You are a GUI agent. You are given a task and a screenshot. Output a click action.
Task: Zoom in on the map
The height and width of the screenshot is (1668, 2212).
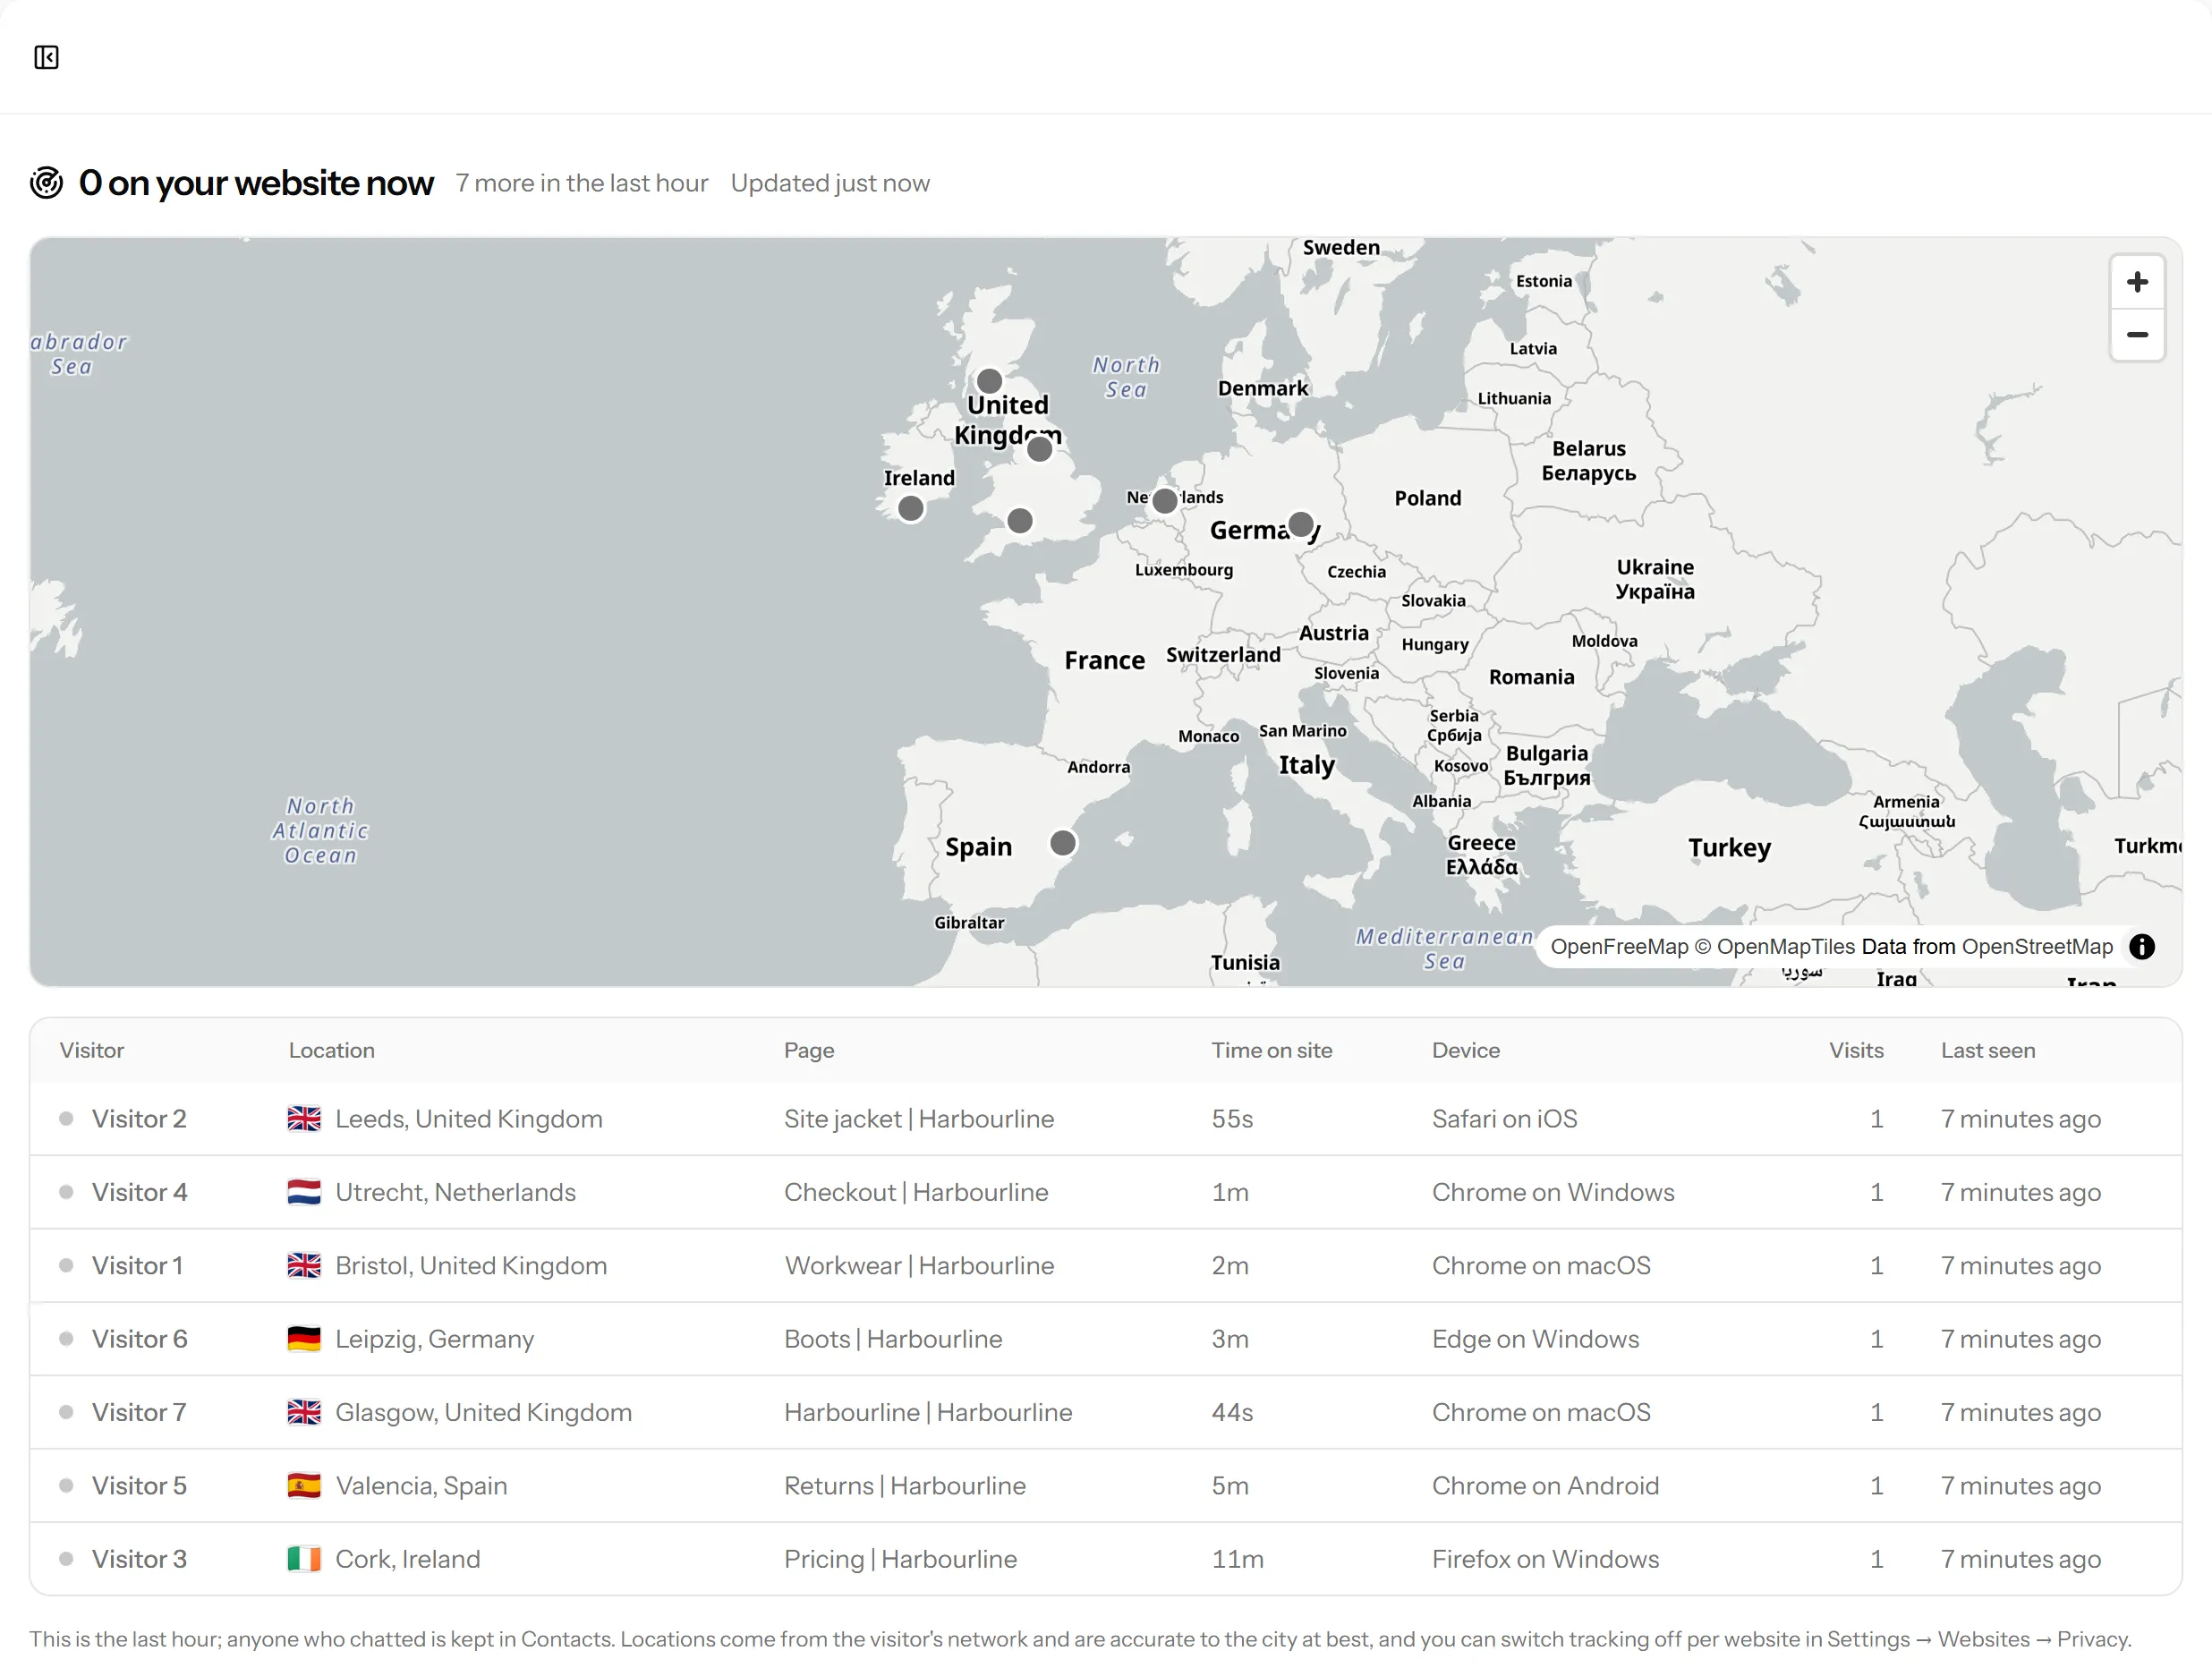coord(2137,282)
